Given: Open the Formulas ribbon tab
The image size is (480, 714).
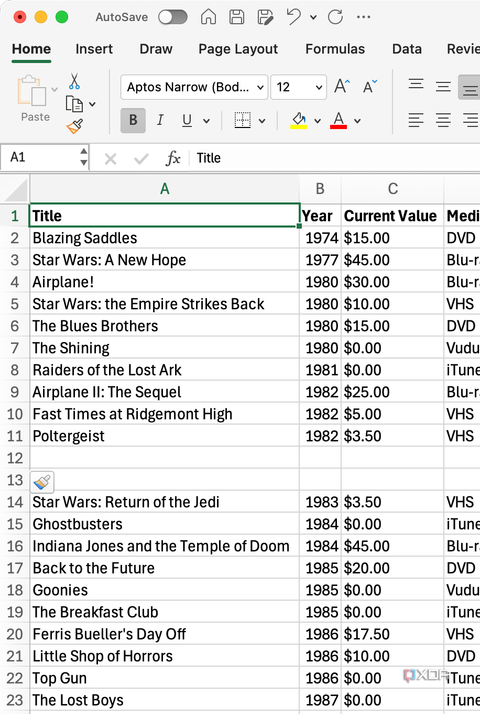Looking at the screenshot, I should point(335,49).
